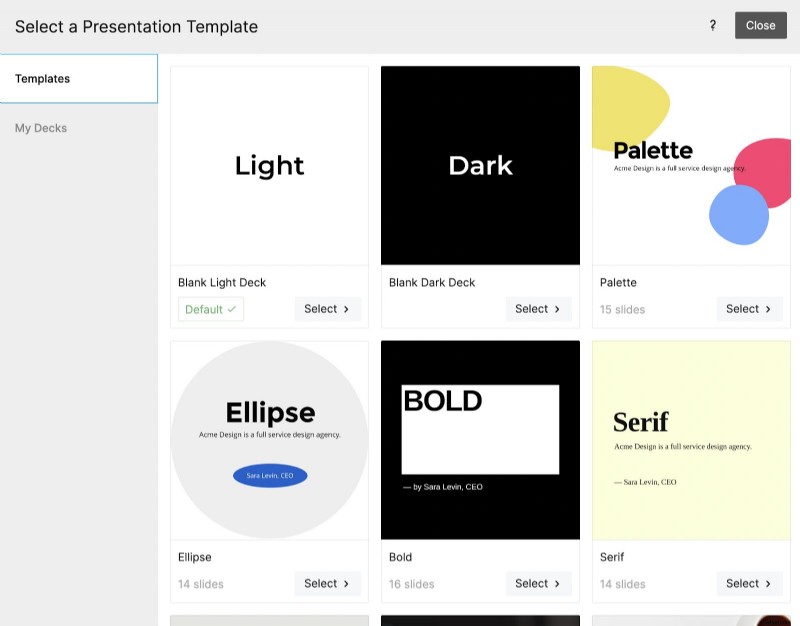800x626 pixels.
Task: Open the Light template preview thumbnail
Action: tap(269, 164)
